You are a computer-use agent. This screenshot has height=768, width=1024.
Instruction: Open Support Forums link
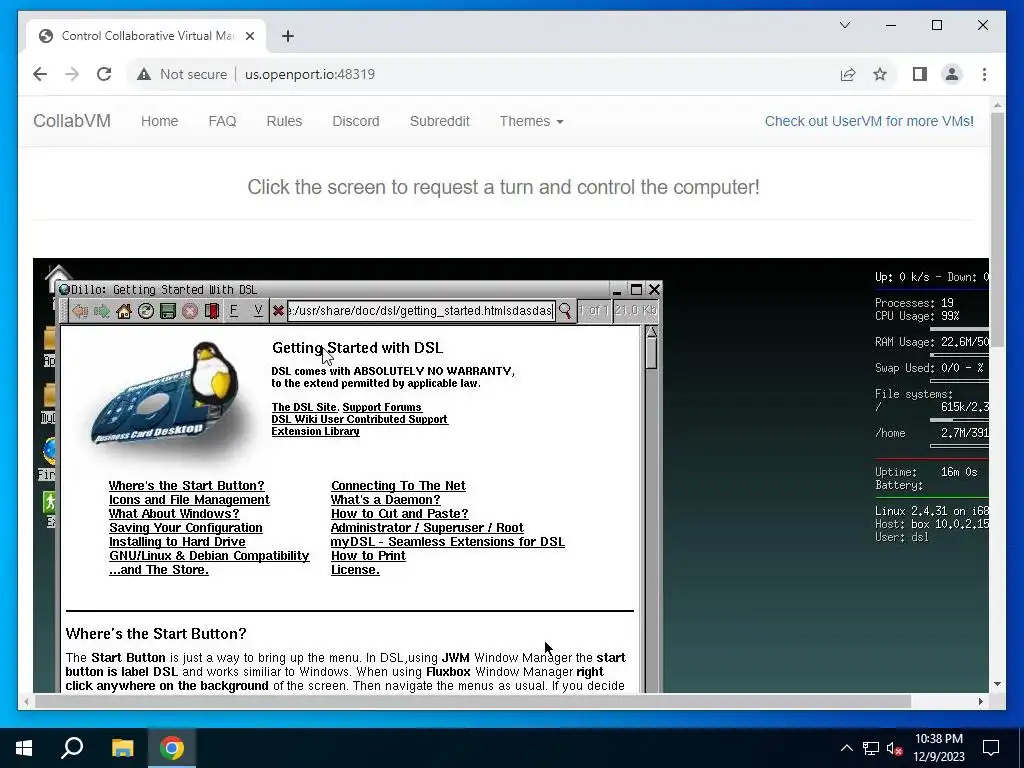point(382,407)
